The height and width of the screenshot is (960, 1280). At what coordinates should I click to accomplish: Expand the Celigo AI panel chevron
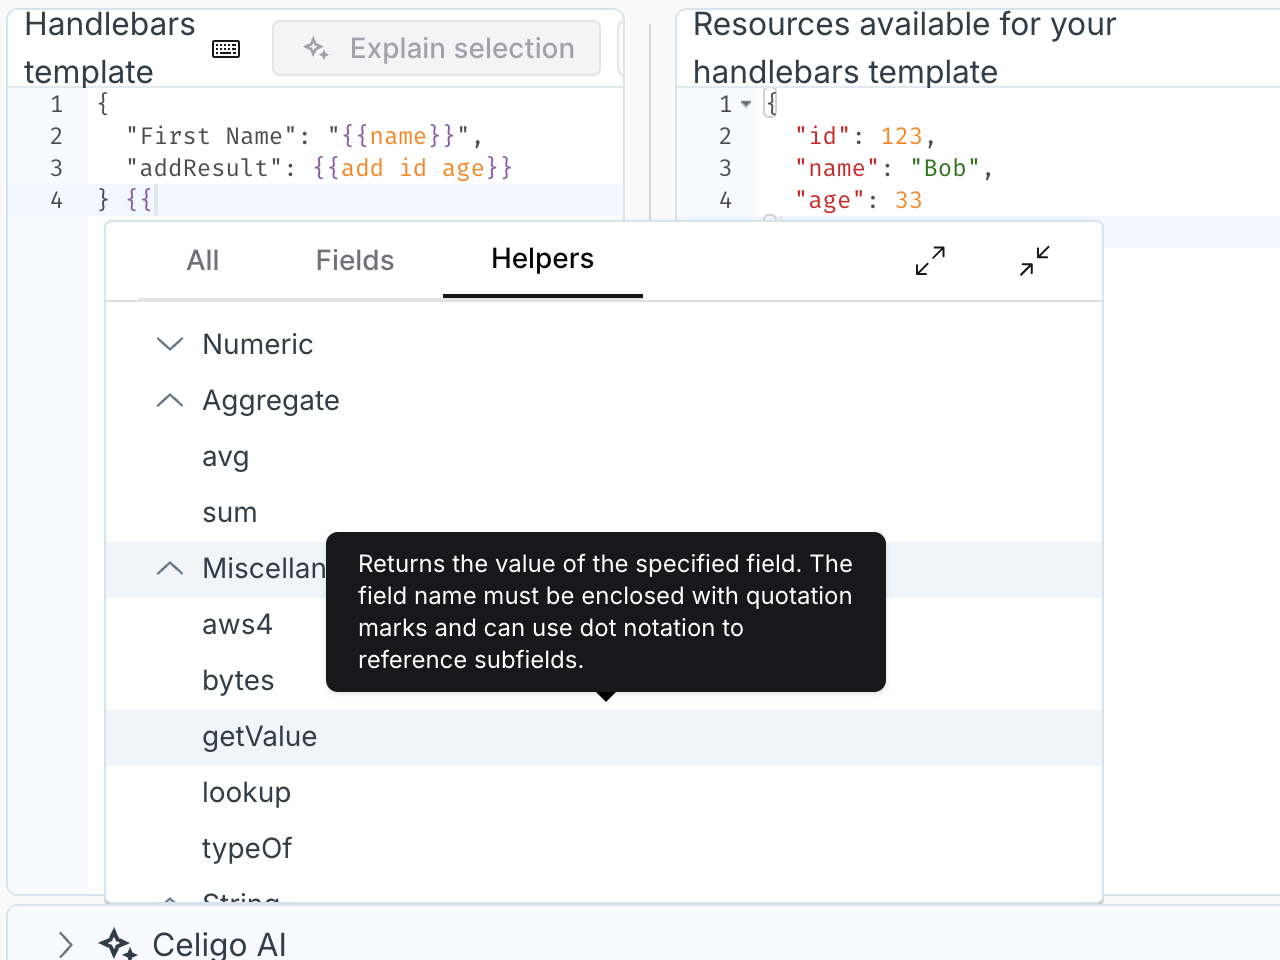click(x=66, y=944)
